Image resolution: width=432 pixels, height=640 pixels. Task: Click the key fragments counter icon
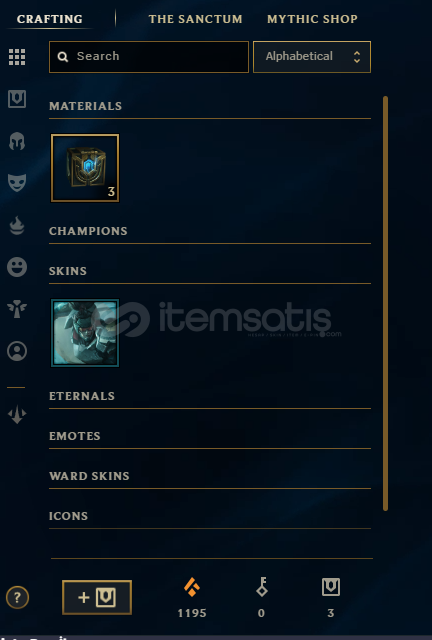coord(262,587)
